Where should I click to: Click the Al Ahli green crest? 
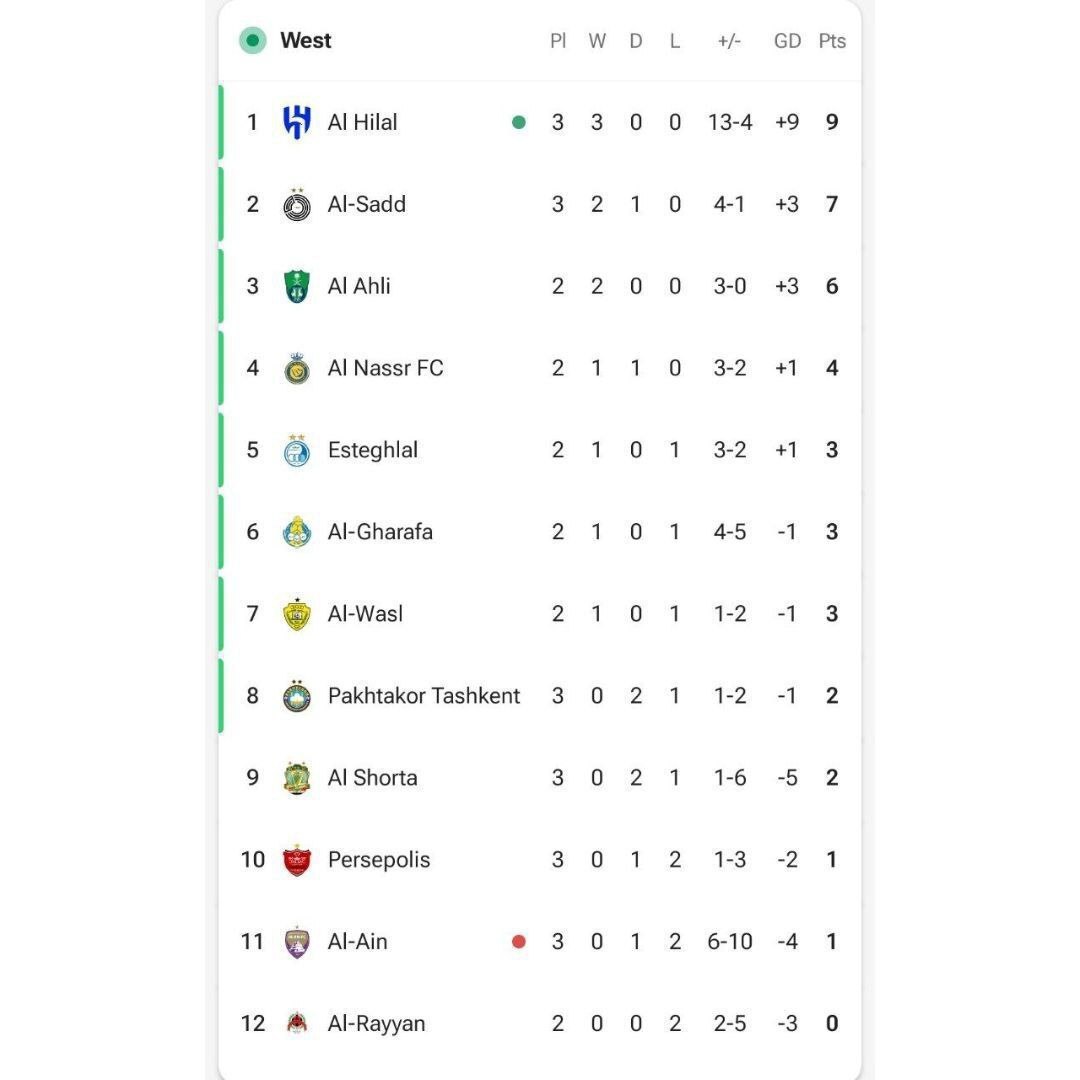297,287
